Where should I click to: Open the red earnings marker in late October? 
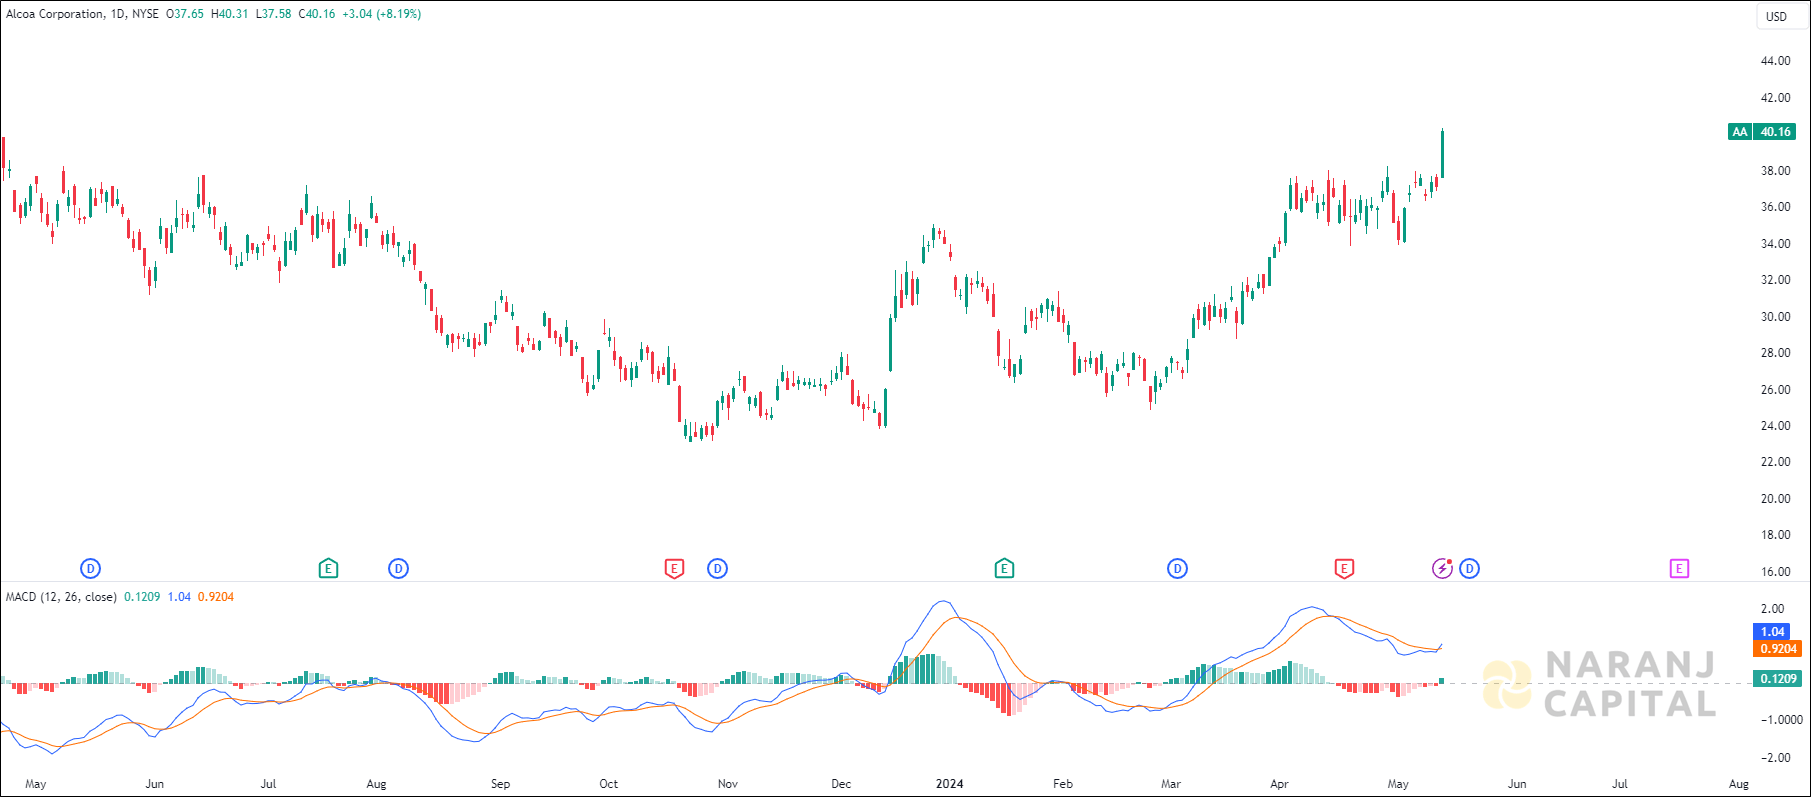[x=674, y=569]
